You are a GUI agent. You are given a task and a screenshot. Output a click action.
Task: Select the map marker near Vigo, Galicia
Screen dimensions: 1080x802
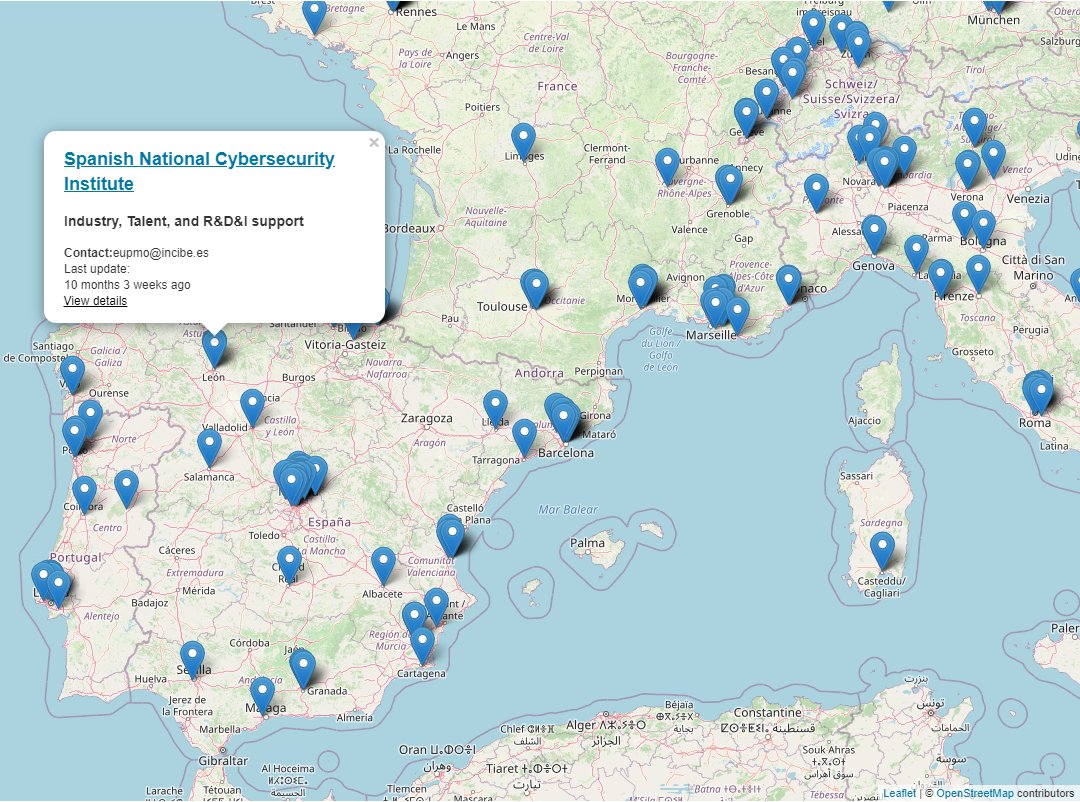(x=72, y=375)
